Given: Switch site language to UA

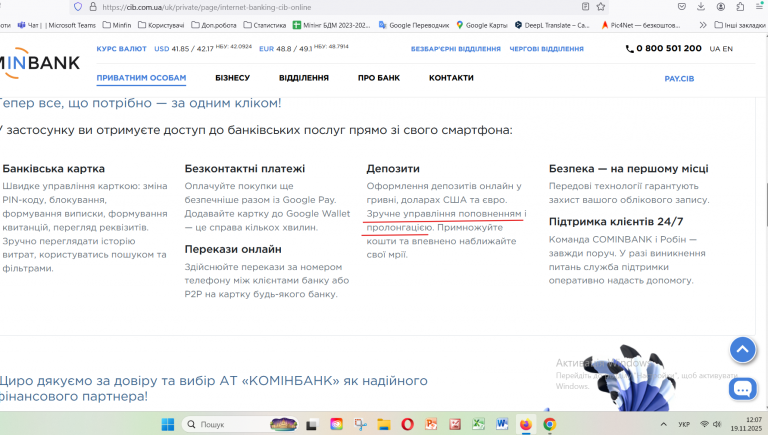Looking at the screenshot, I should coord(715,49).
